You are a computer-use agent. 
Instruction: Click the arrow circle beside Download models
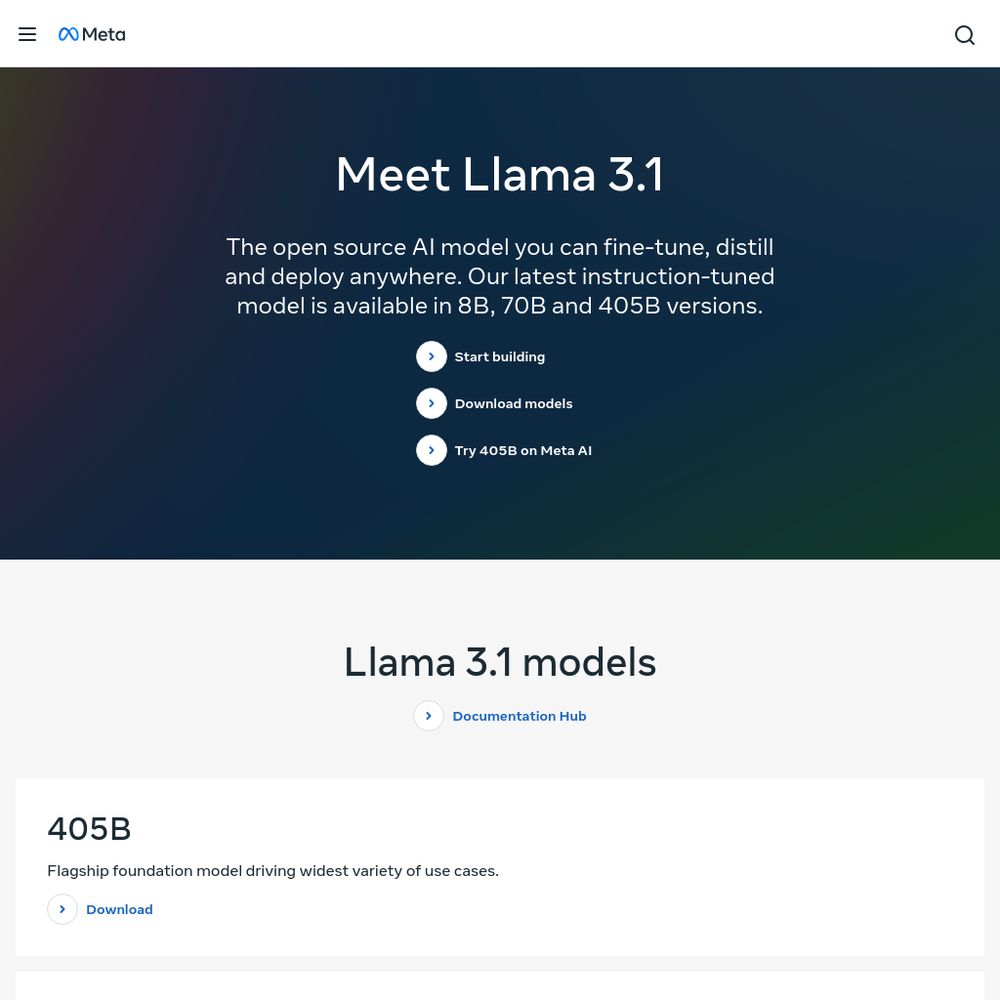click(432, 404)
